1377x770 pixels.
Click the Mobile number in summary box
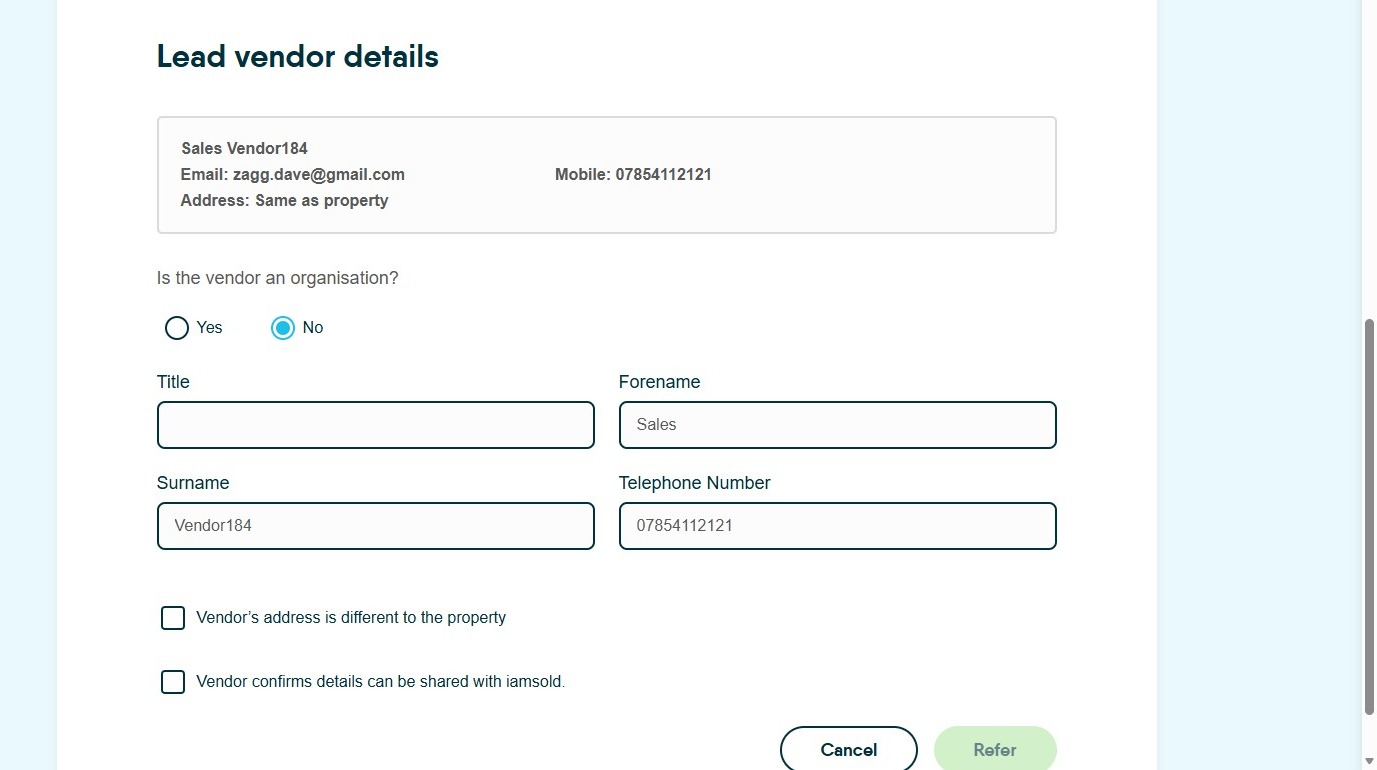pos(633,175)
